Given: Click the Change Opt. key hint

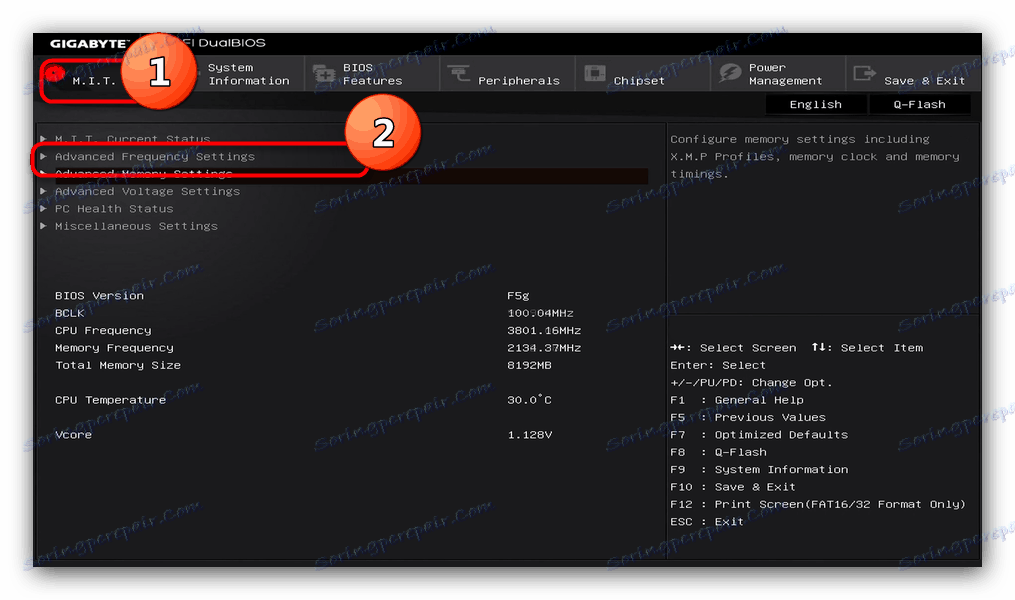Looking at the screenshot, I should [751, 383].
